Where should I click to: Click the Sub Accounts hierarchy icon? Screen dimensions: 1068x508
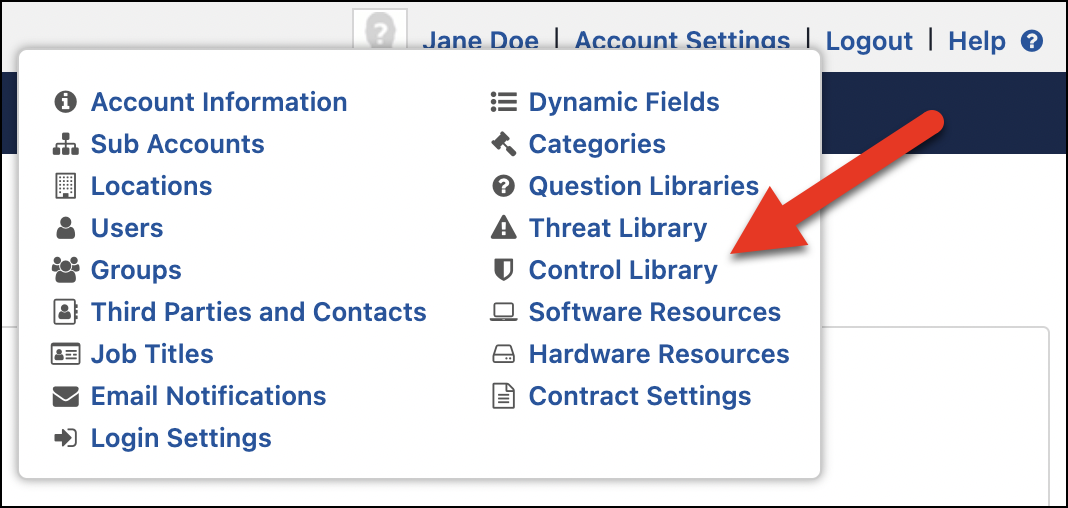click(65, 144)
